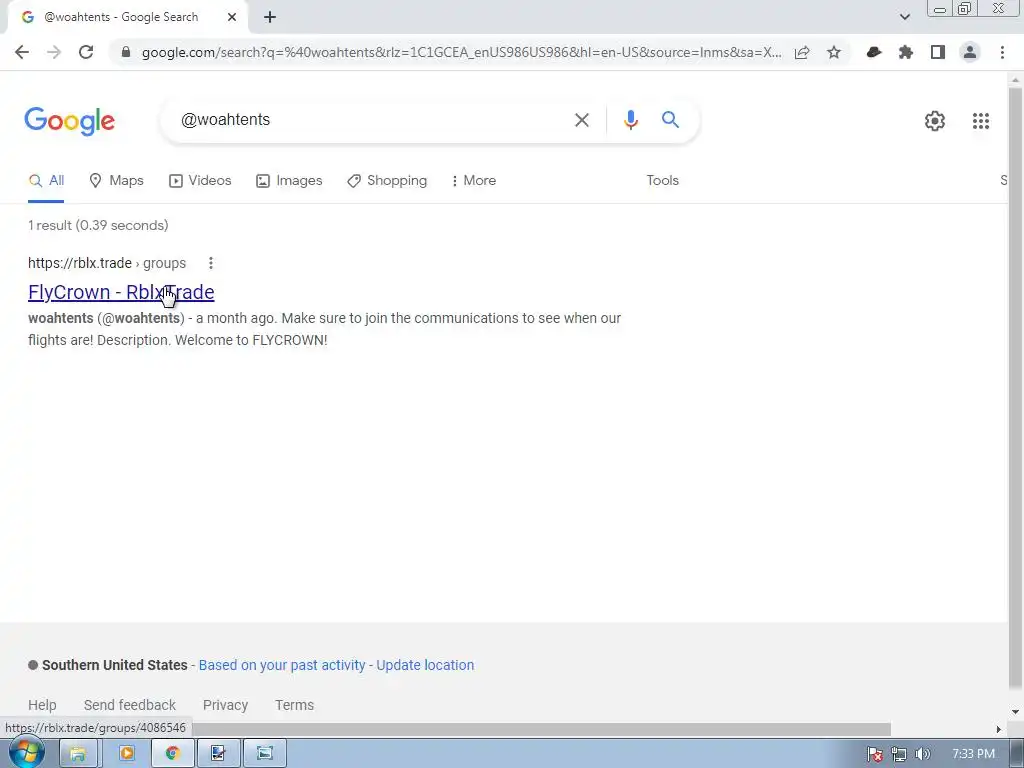The height and width of the screenshot is (768, 1024).
Task: Click the browser forward arrow
Action: click(x=54, y=52)
